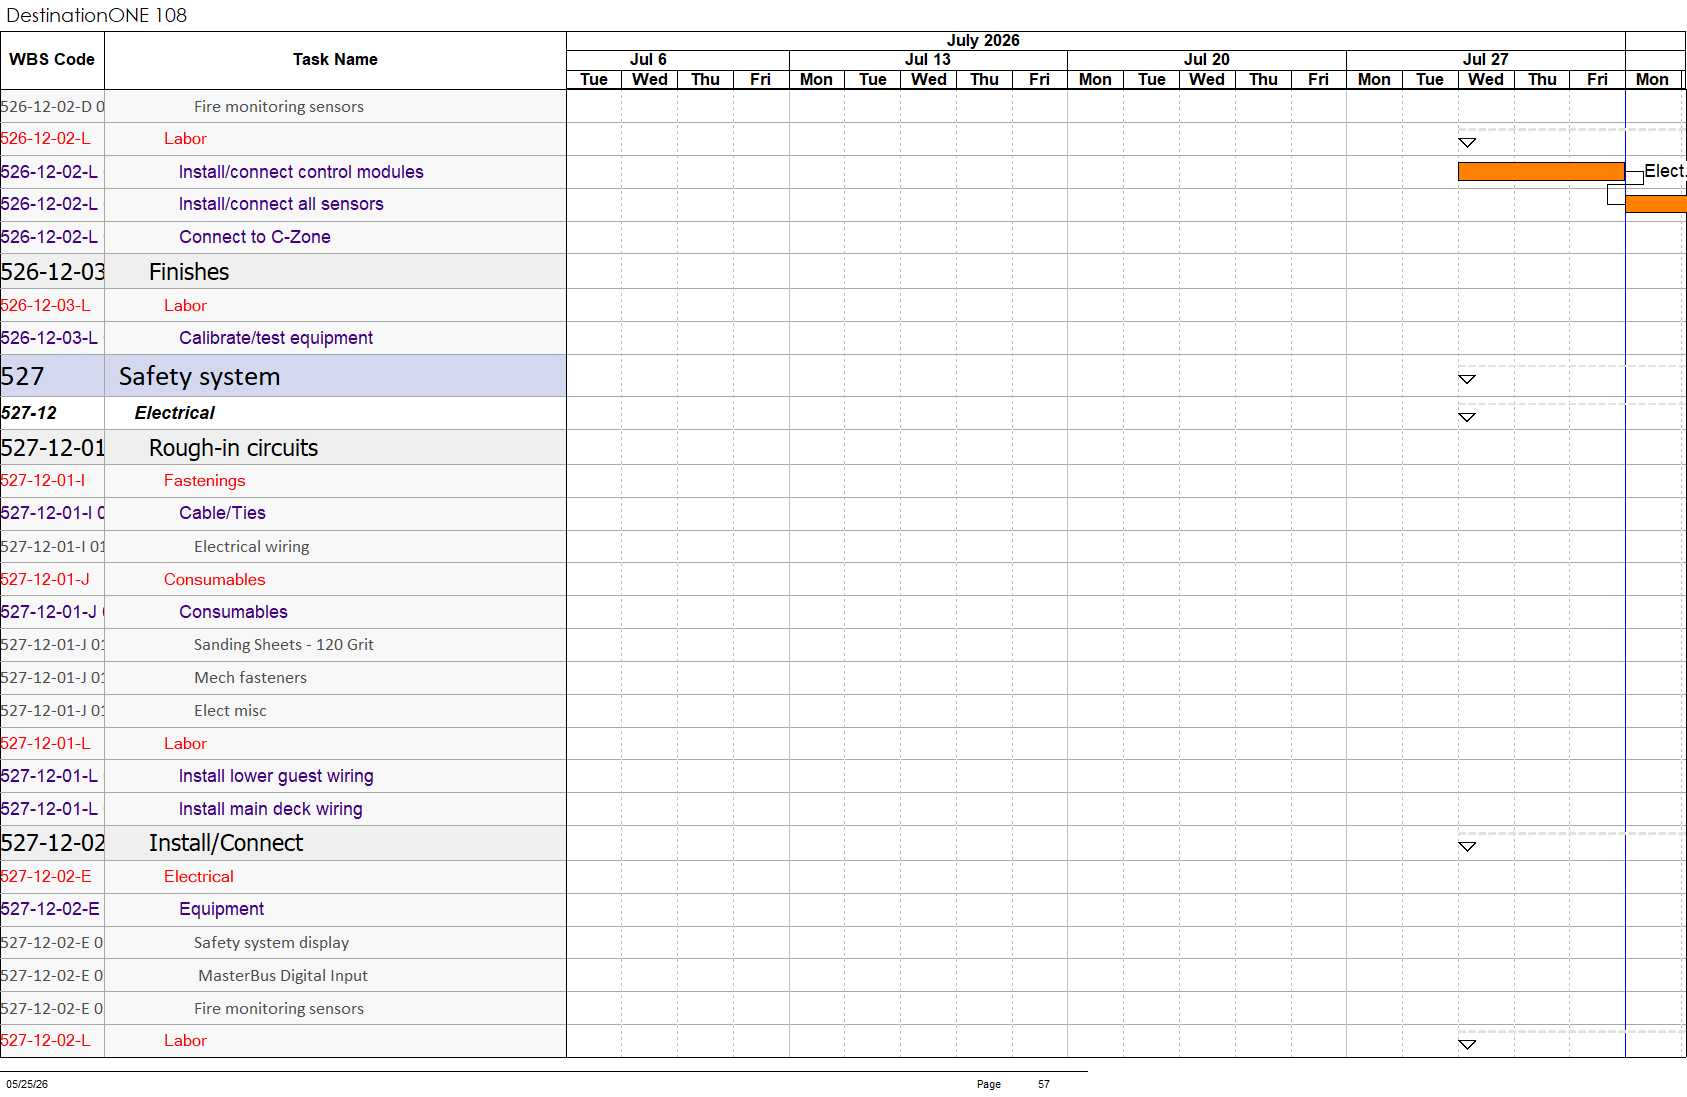Click the orange Install/connect control modules Gantt bar
The image size is (1687, 1097).
pos(1541,172)
